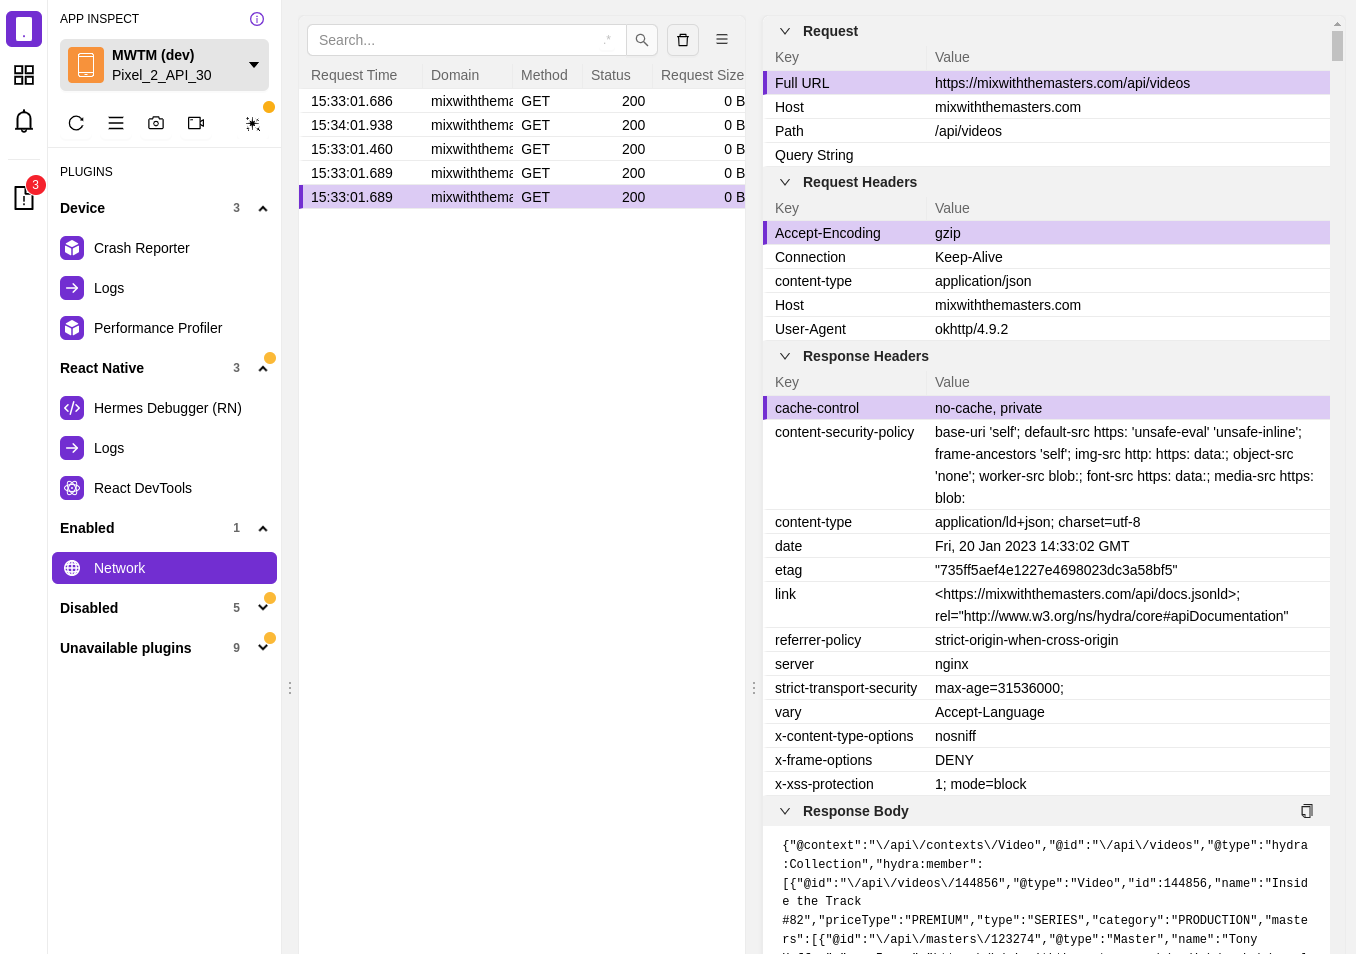1356x954 pixels.
Task: Select the request at 15:34:01.938
Action: [522, 125]
